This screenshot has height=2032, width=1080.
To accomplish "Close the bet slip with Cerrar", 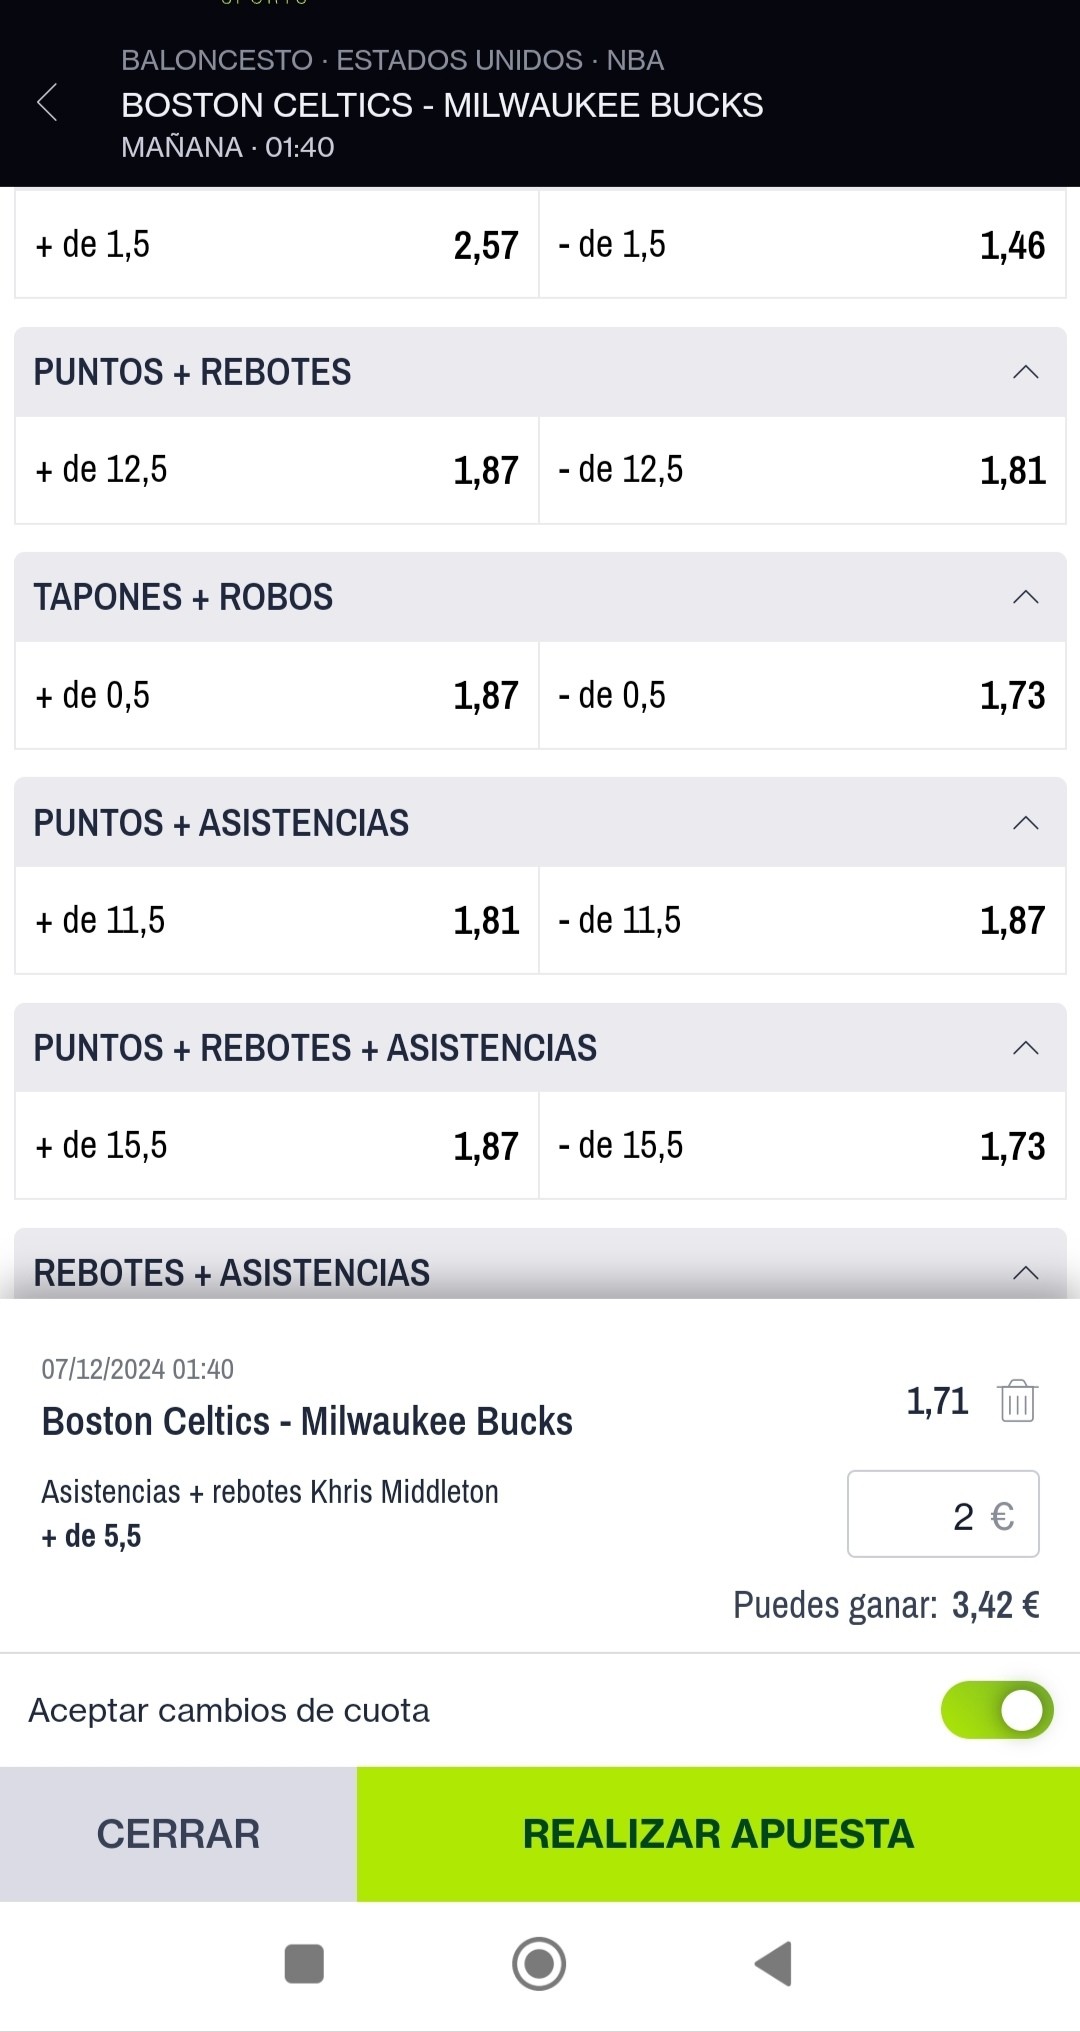I will [178, 1834].
